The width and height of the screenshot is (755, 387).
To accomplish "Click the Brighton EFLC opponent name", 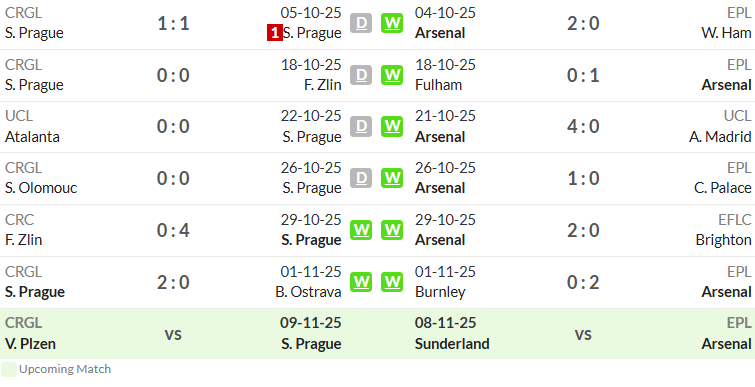I will click(724, 240).
